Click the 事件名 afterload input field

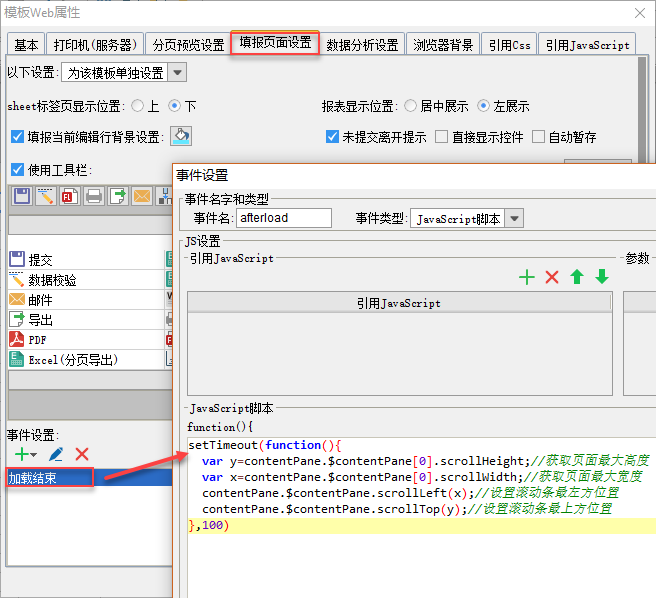[284, 218]
